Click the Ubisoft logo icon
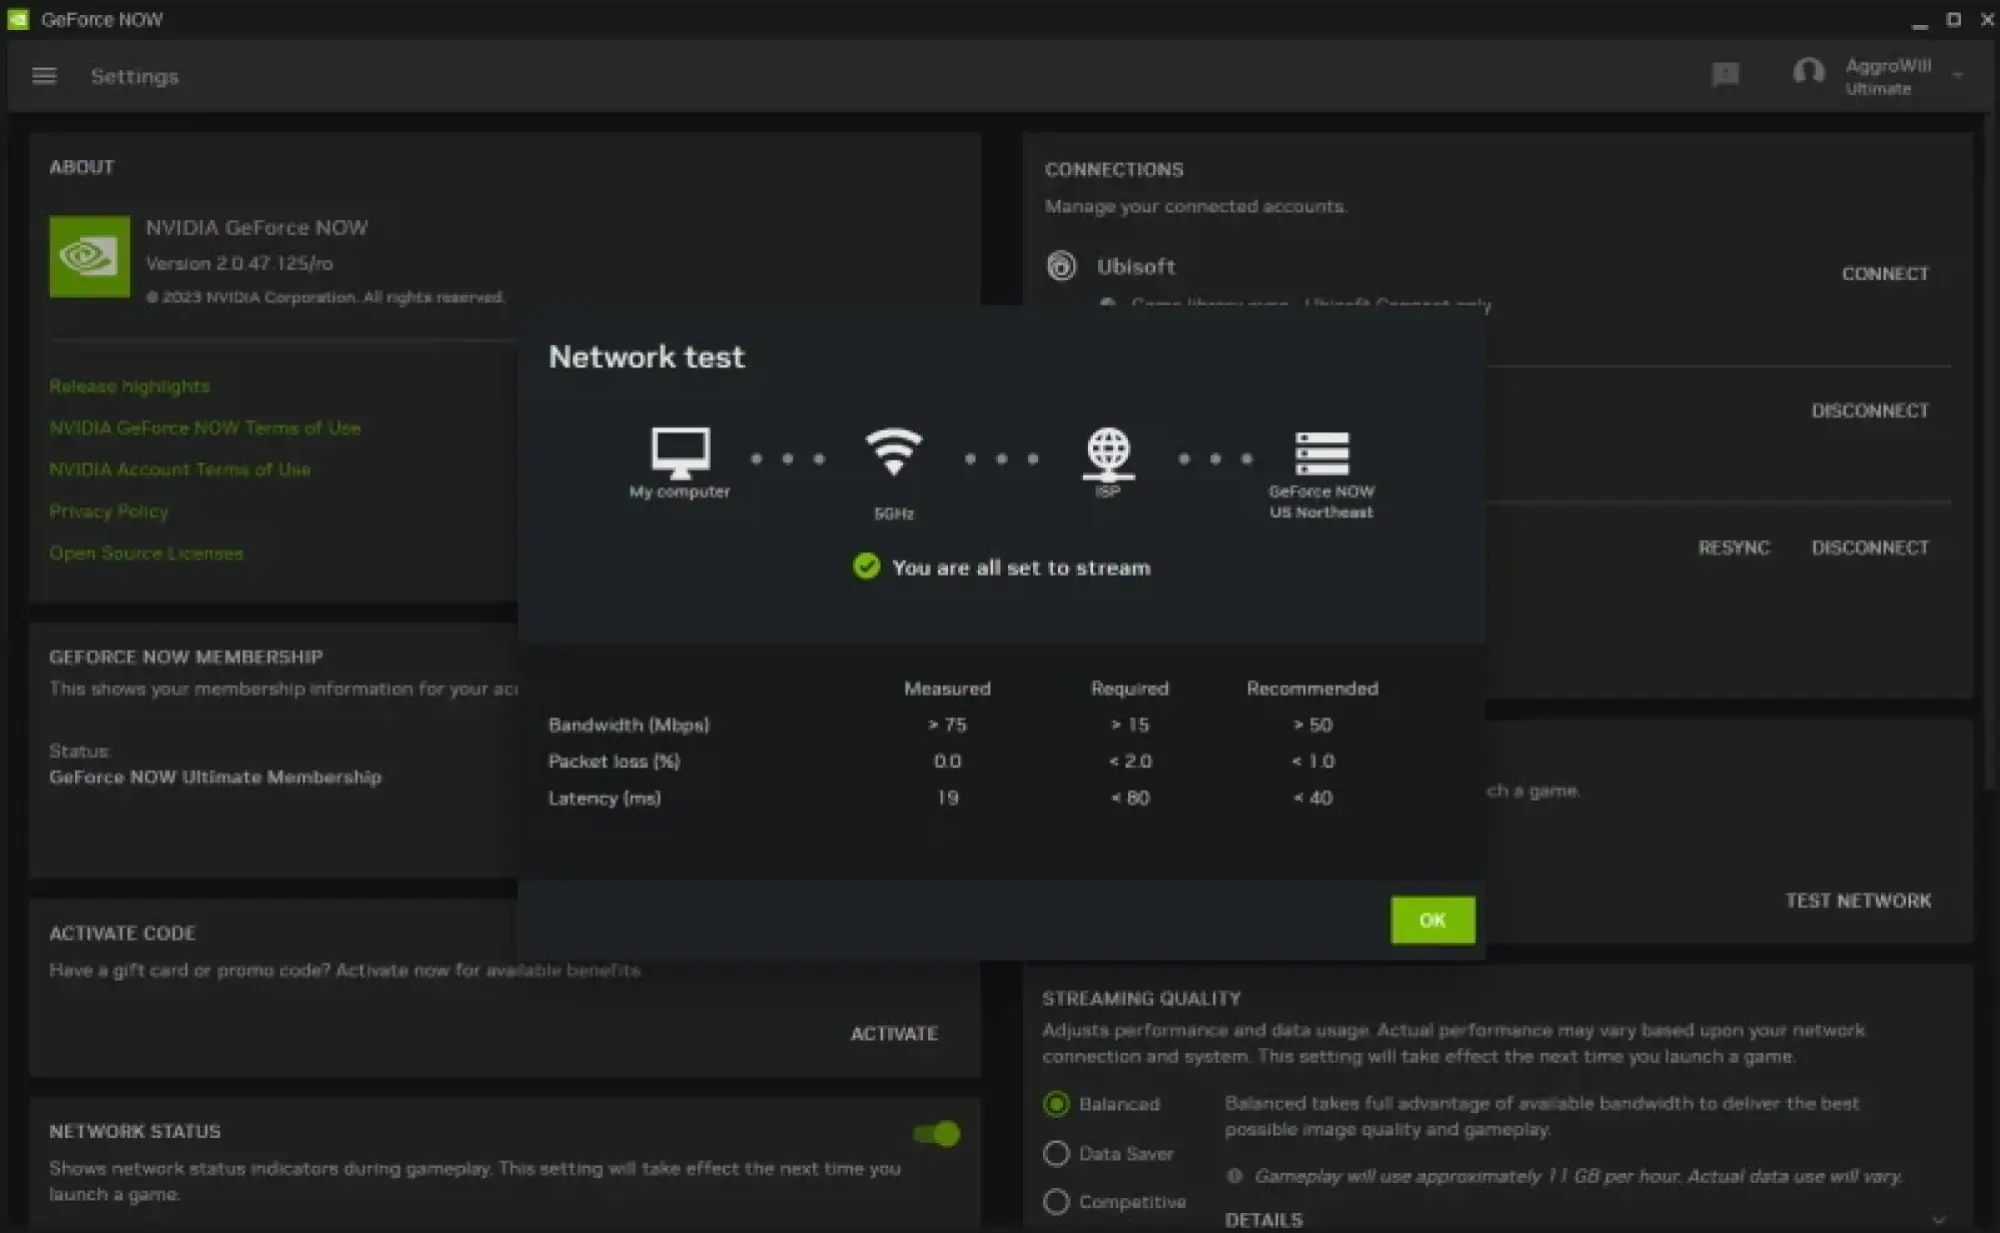Screen dimensions: 2000x1233 [1061, 266]
